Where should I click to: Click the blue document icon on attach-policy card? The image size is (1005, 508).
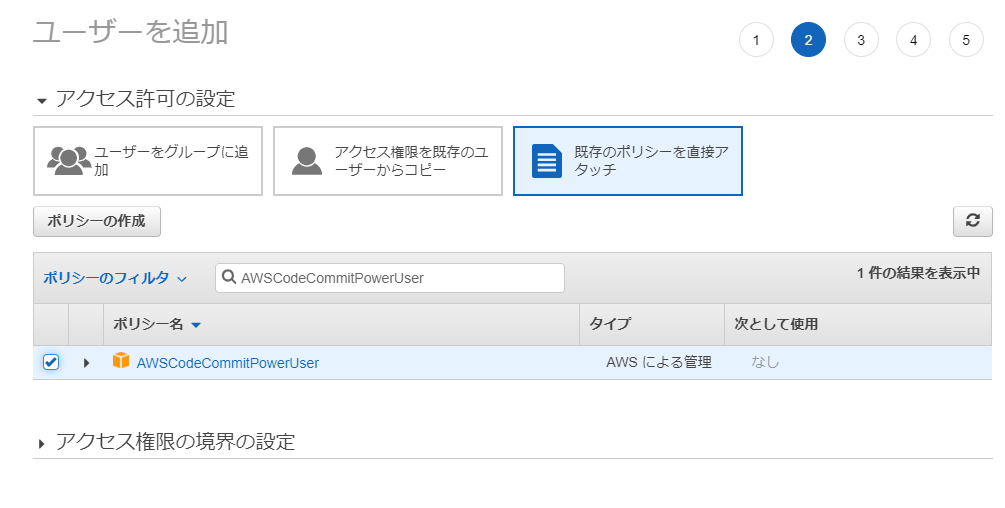[547, 161]
